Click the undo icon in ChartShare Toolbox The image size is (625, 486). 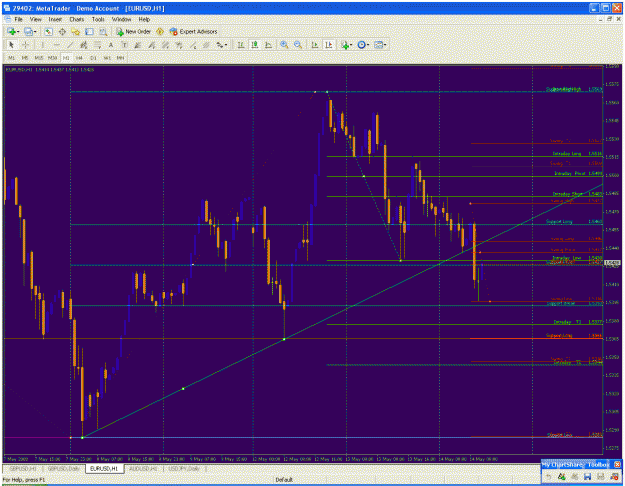548,476
